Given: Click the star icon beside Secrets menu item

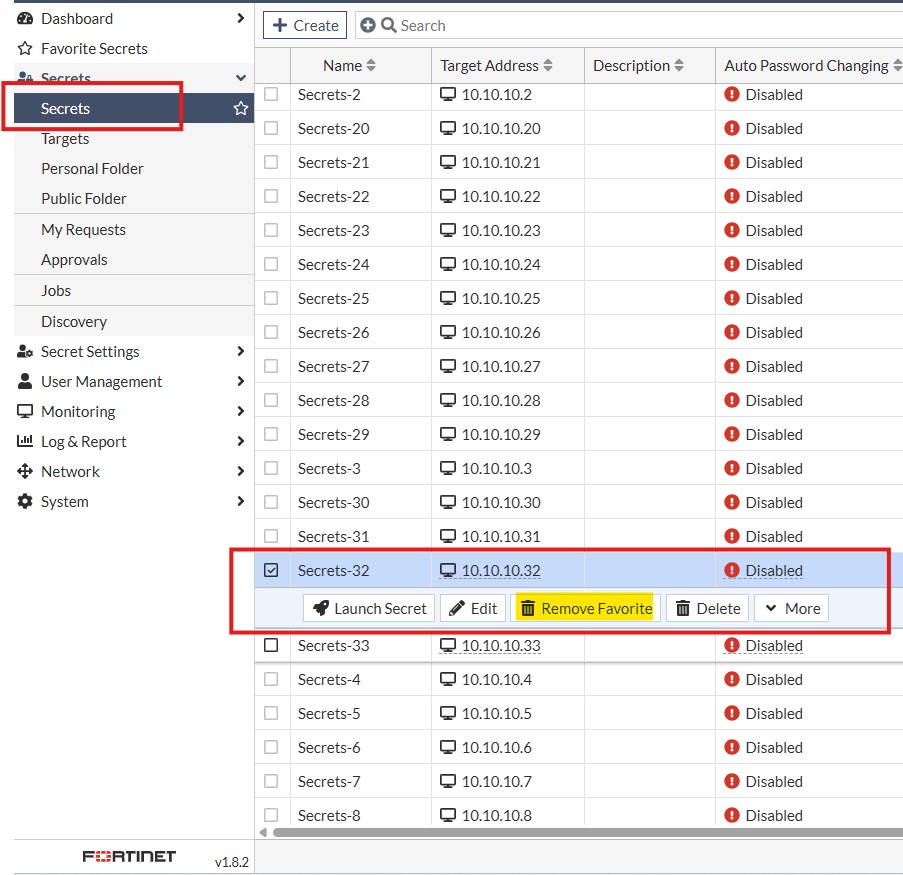Looking at the screenshot, I should (241, 108).
